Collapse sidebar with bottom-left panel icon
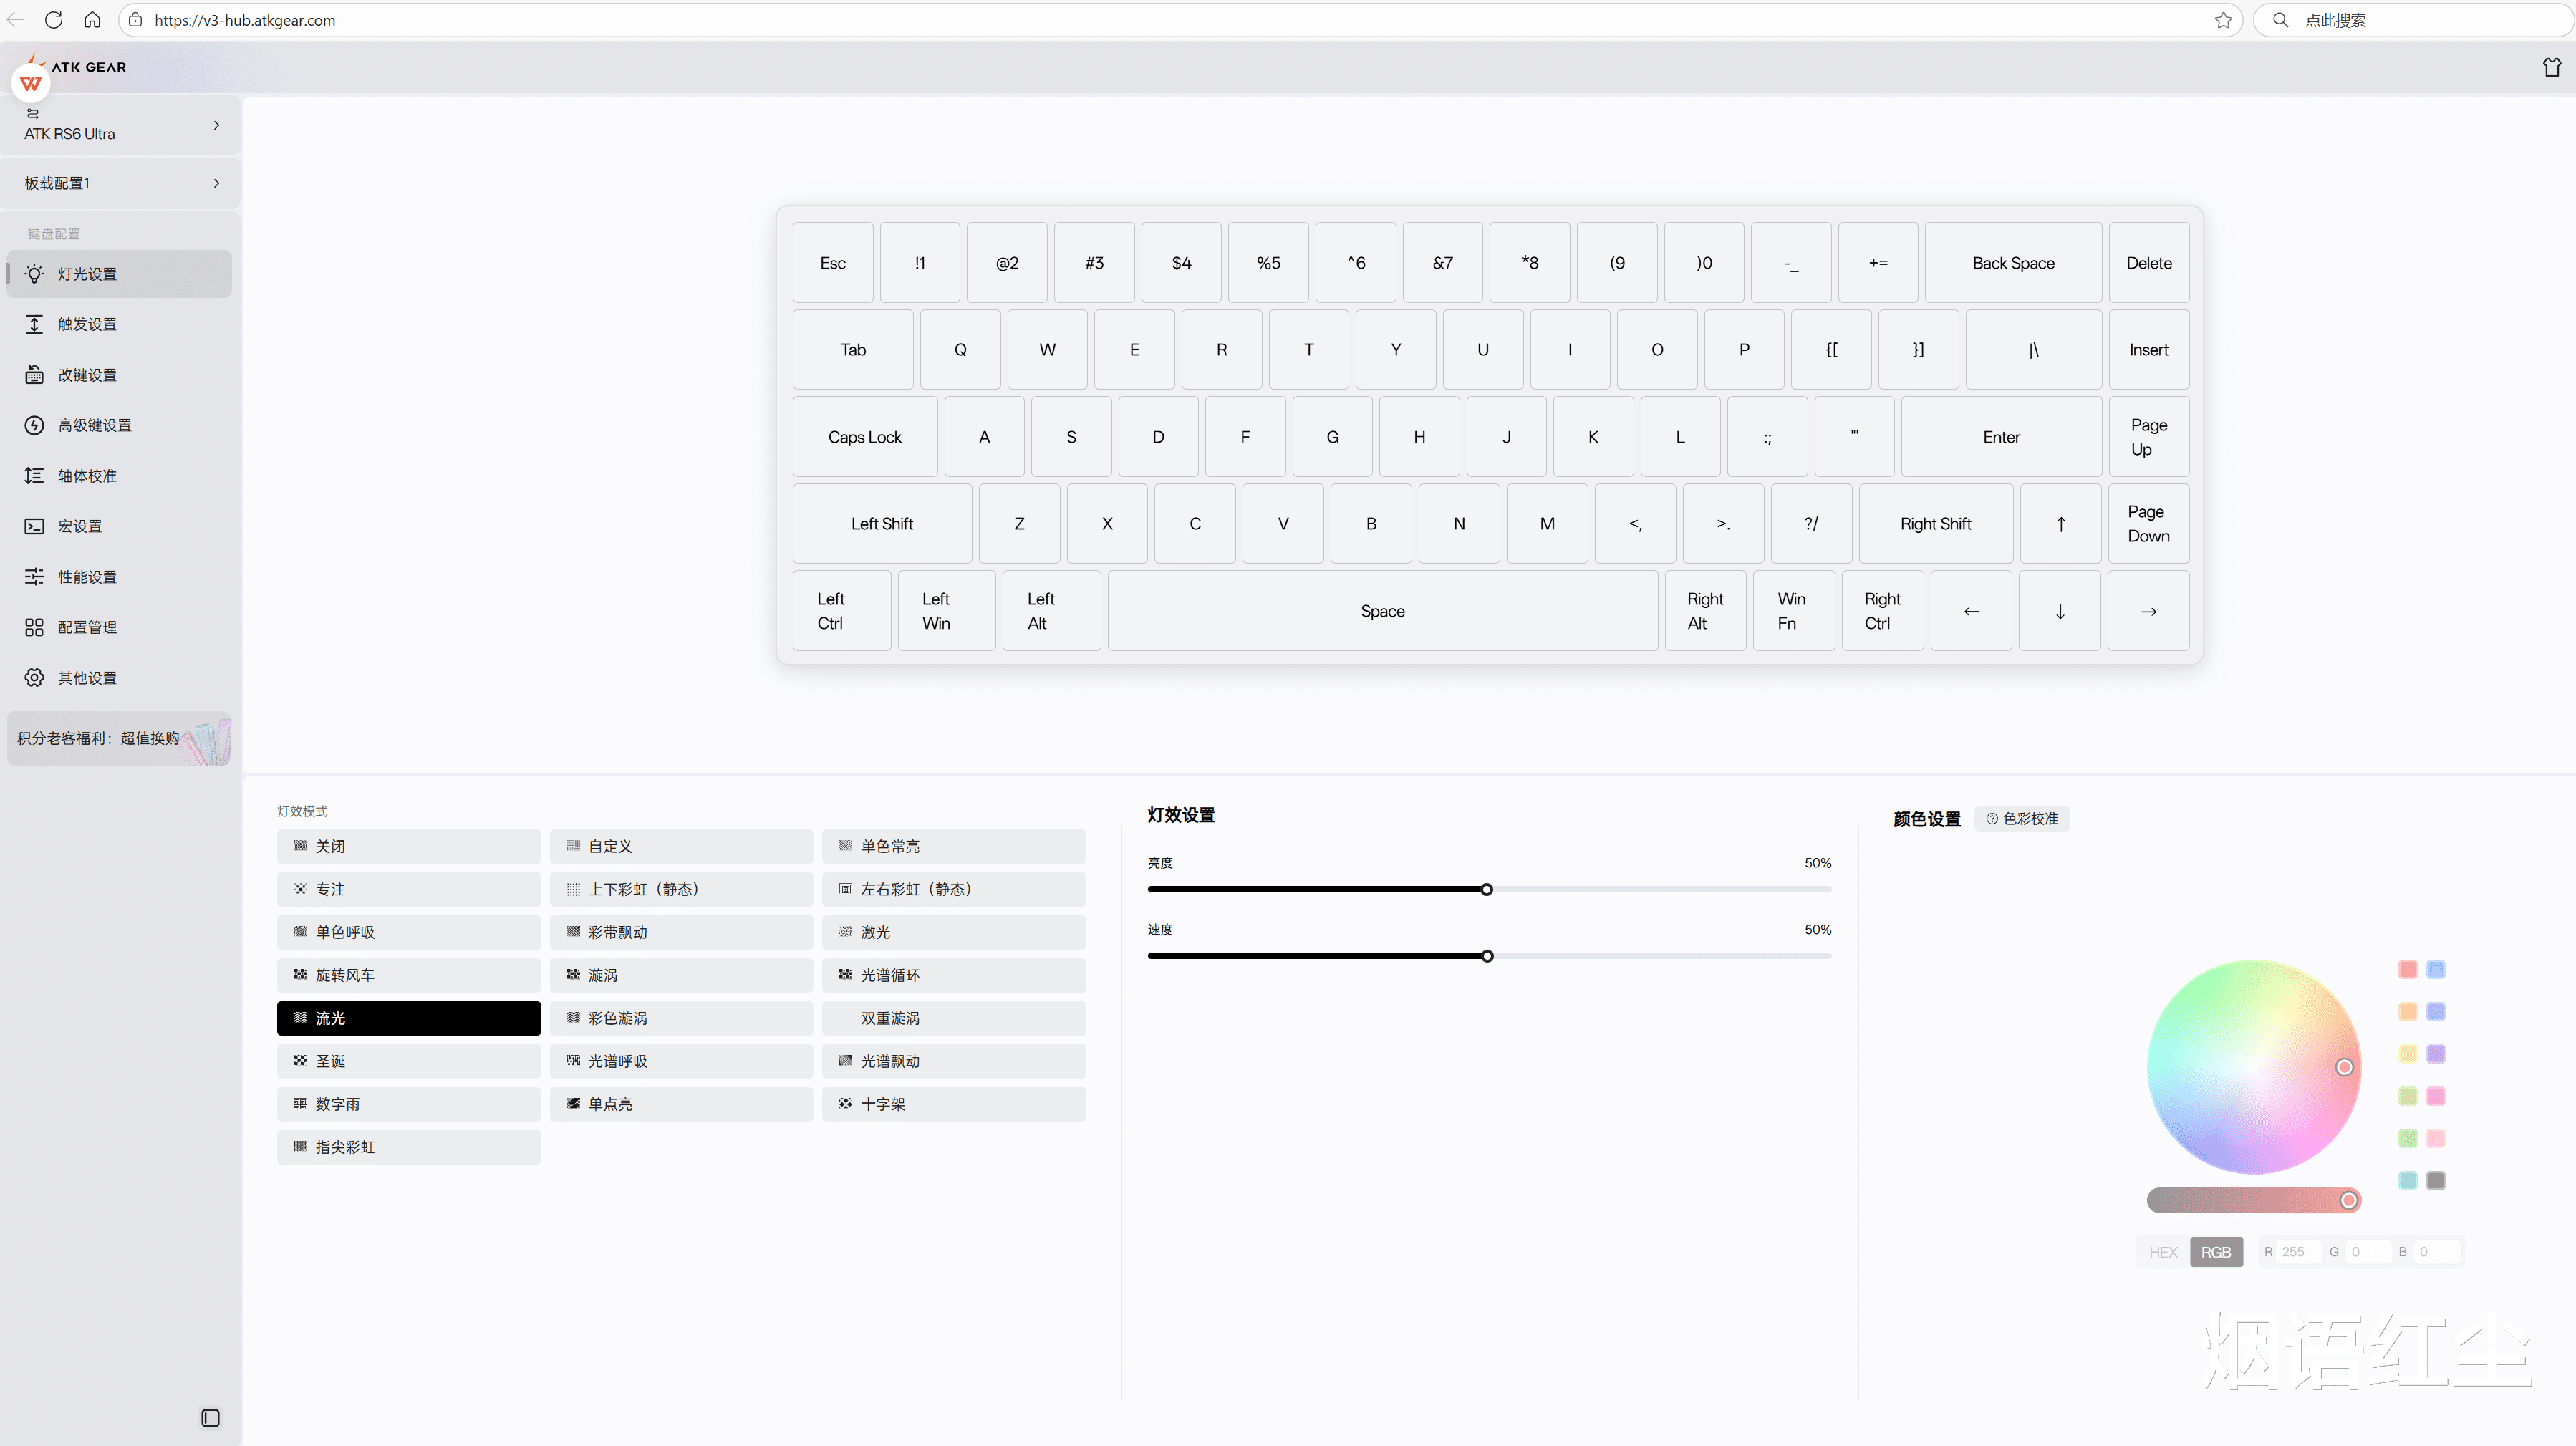 210,1418
